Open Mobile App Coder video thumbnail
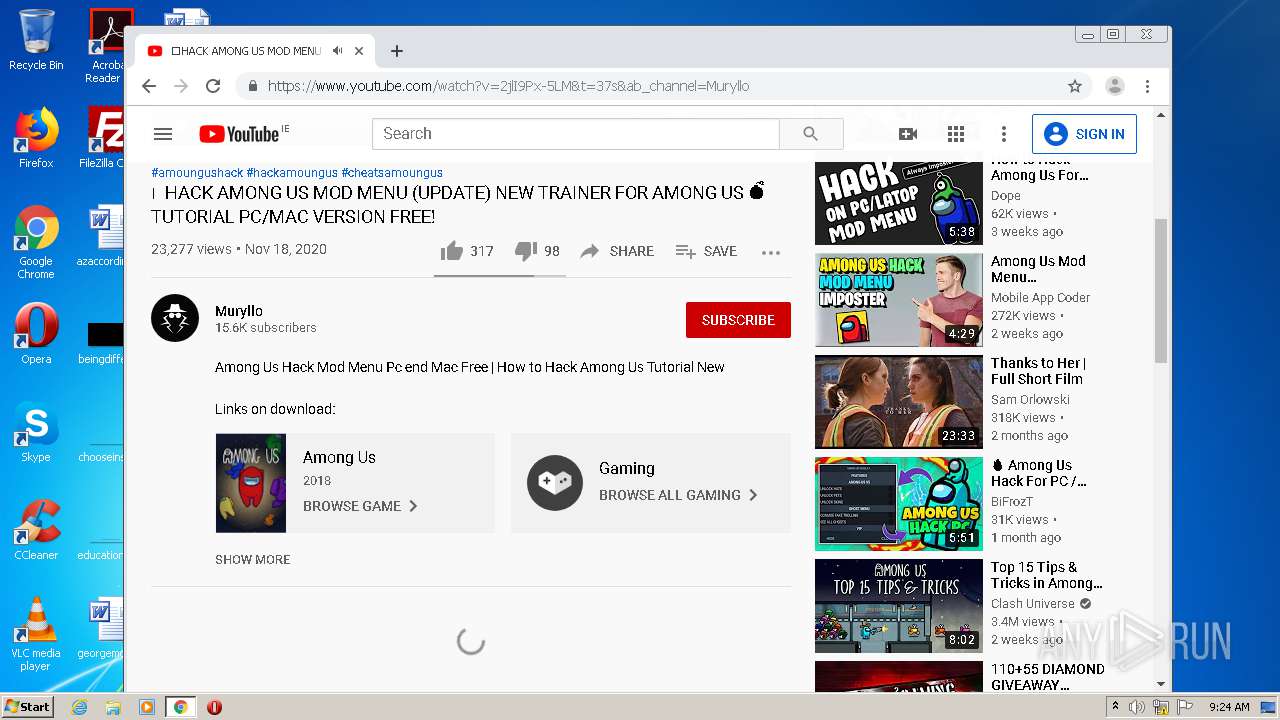 [x=899, y=300]
